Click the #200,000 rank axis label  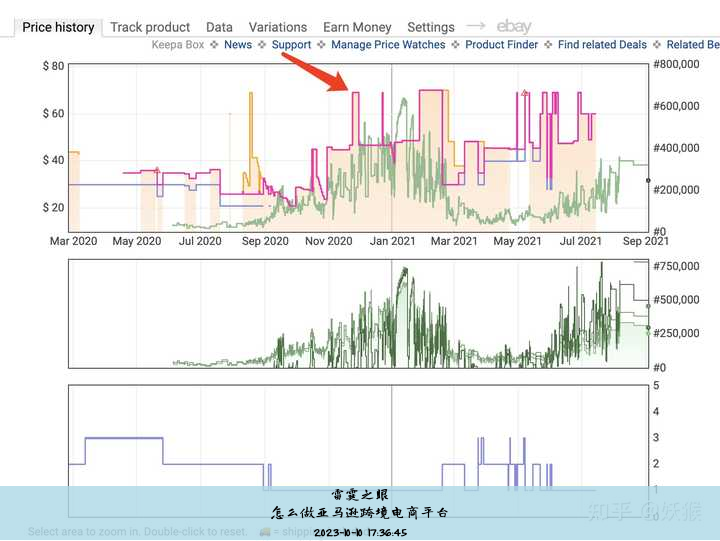point(676,190)
